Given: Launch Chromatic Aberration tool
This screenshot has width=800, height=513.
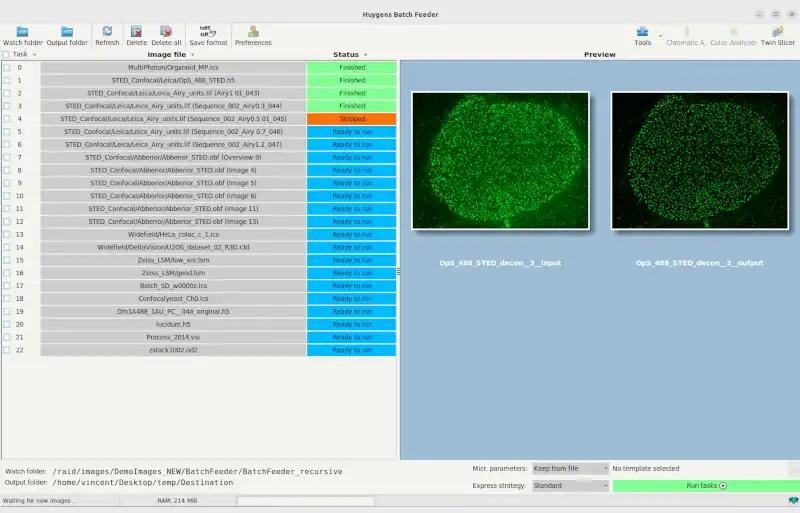Looking at the screenshot, I should pyautogui.click(x=685, y=36).
